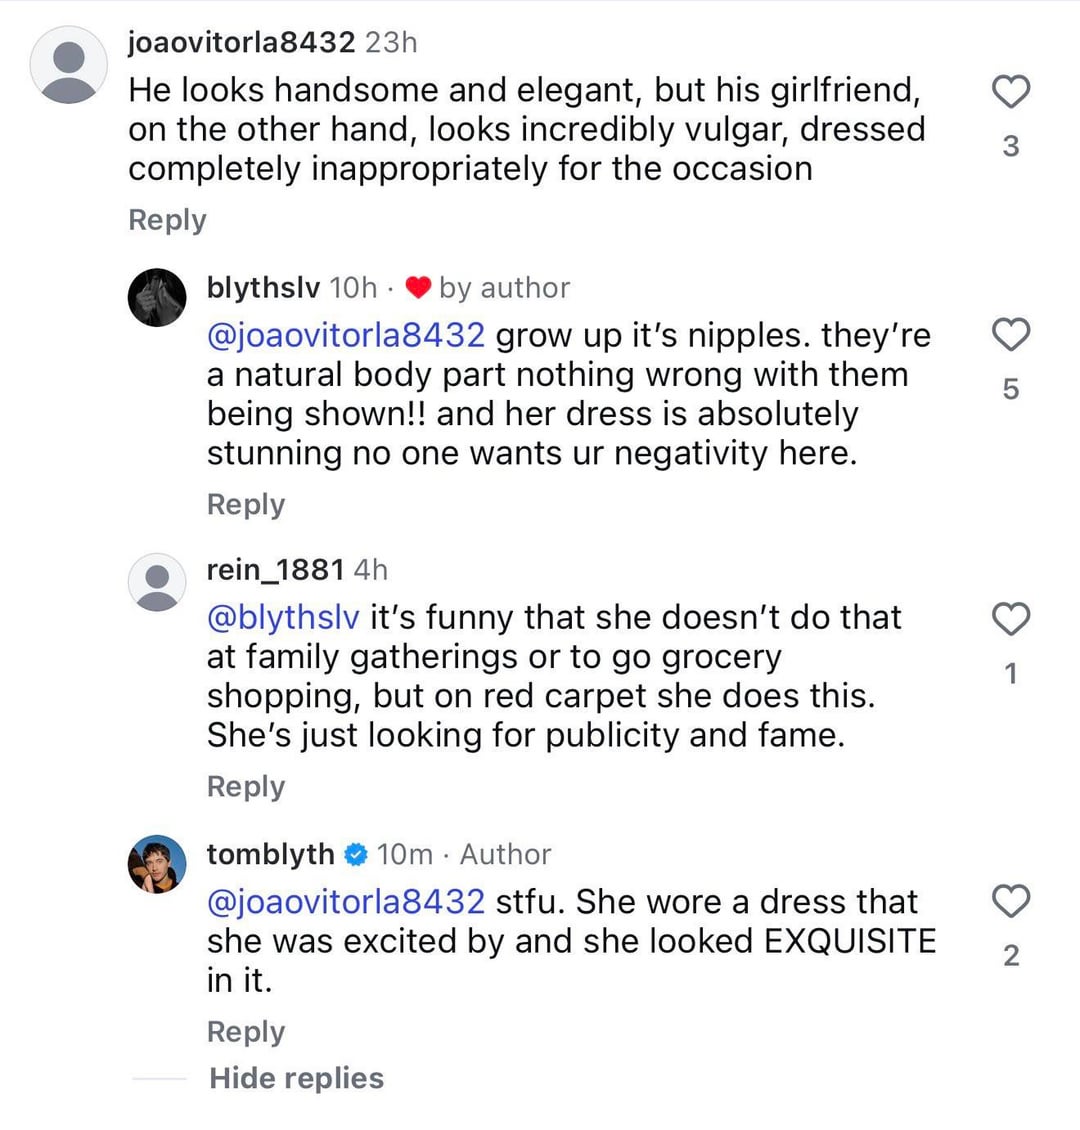1080x1130 pixels.
Task: Reply to rein_1881's comment
Action: tap(245, 787)
